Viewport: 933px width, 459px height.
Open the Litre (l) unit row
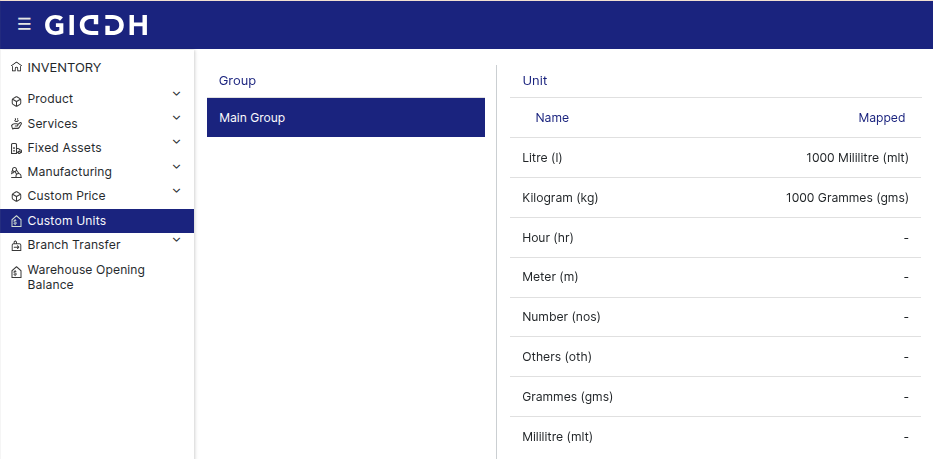coord(715,158)
